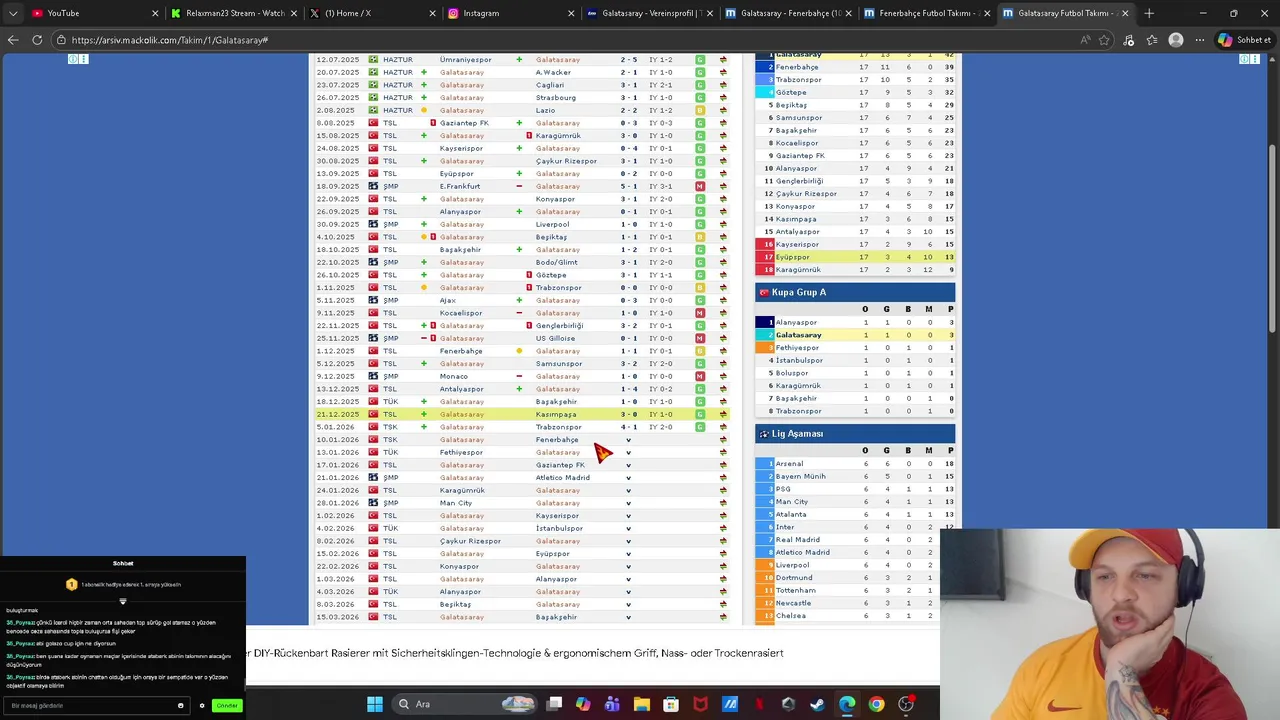Open Google Chrome from the taskbar
Viewport: 1280px width, 720px height.
click(876, 704)
